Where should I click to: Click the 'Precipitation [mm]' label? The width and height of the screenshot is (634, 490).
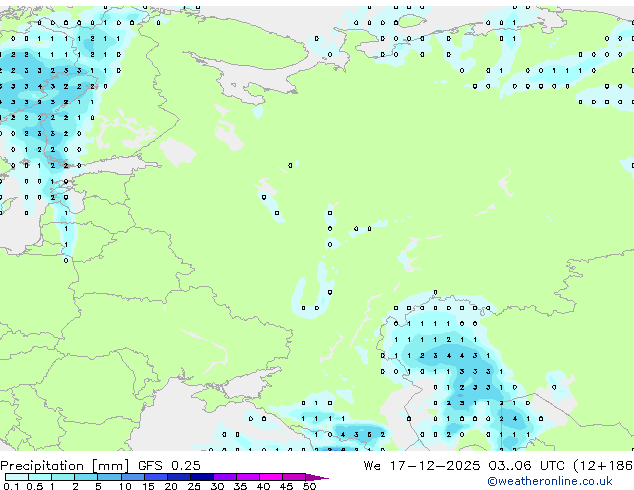(65, 466)
